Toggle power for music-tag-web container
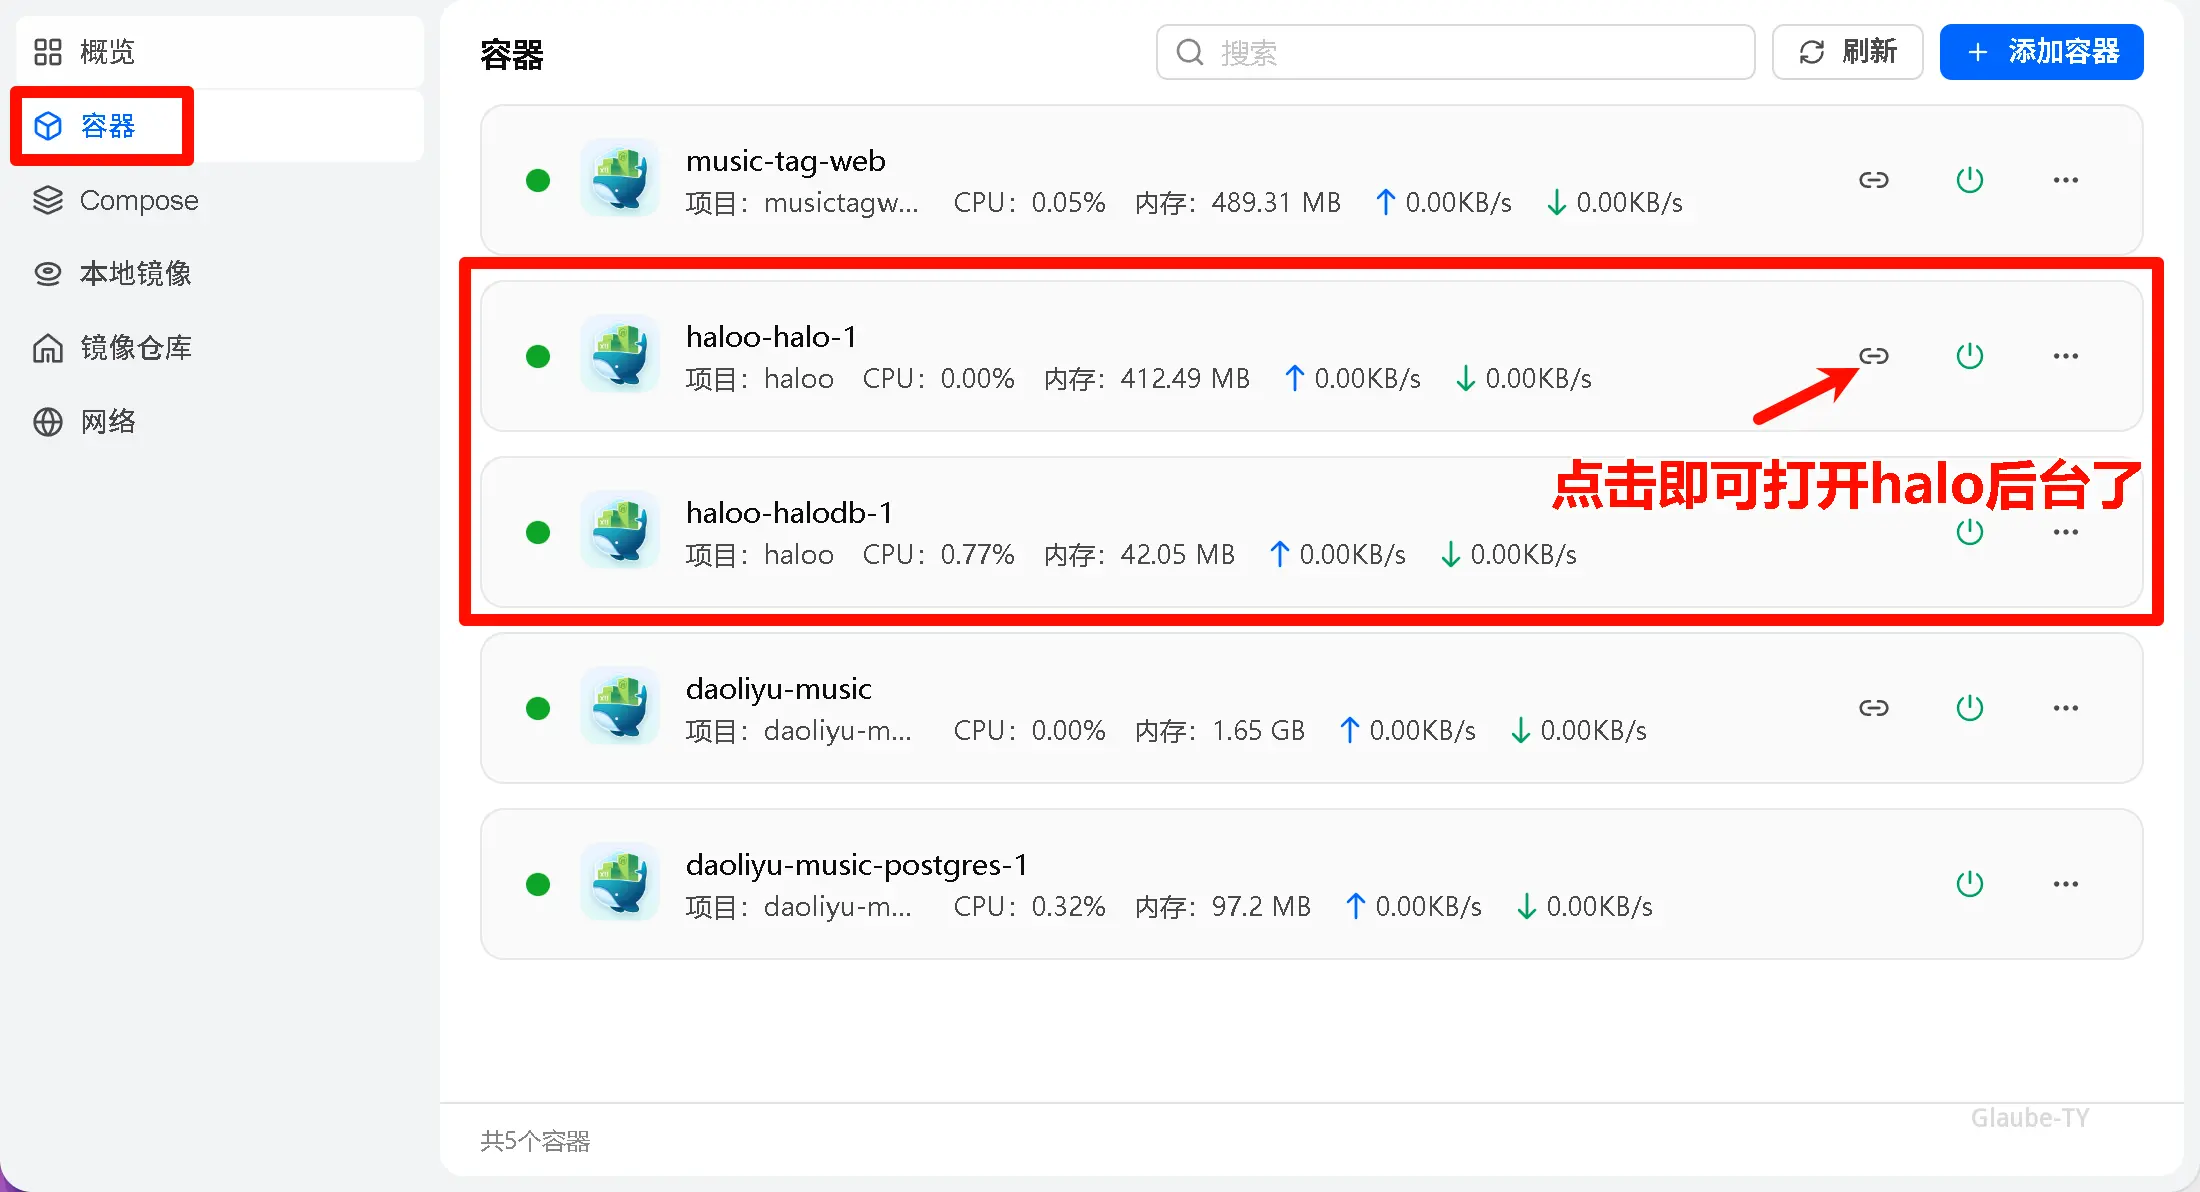2200x1192 pixels. pos(1969,180)
